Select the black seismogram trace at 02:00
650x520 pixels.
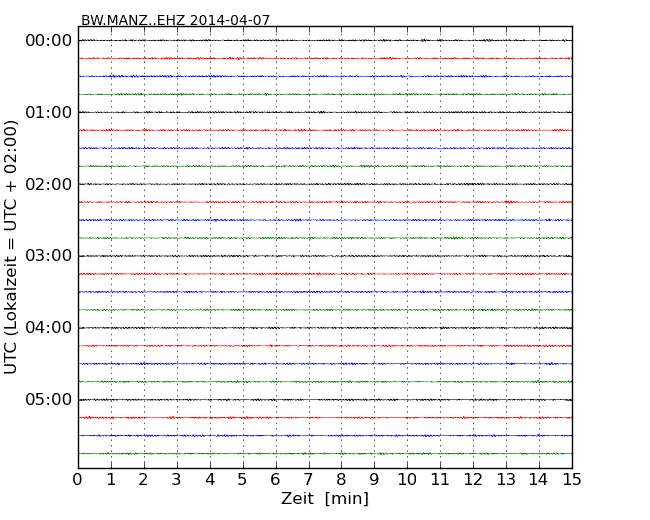click(x=325, y=184)
